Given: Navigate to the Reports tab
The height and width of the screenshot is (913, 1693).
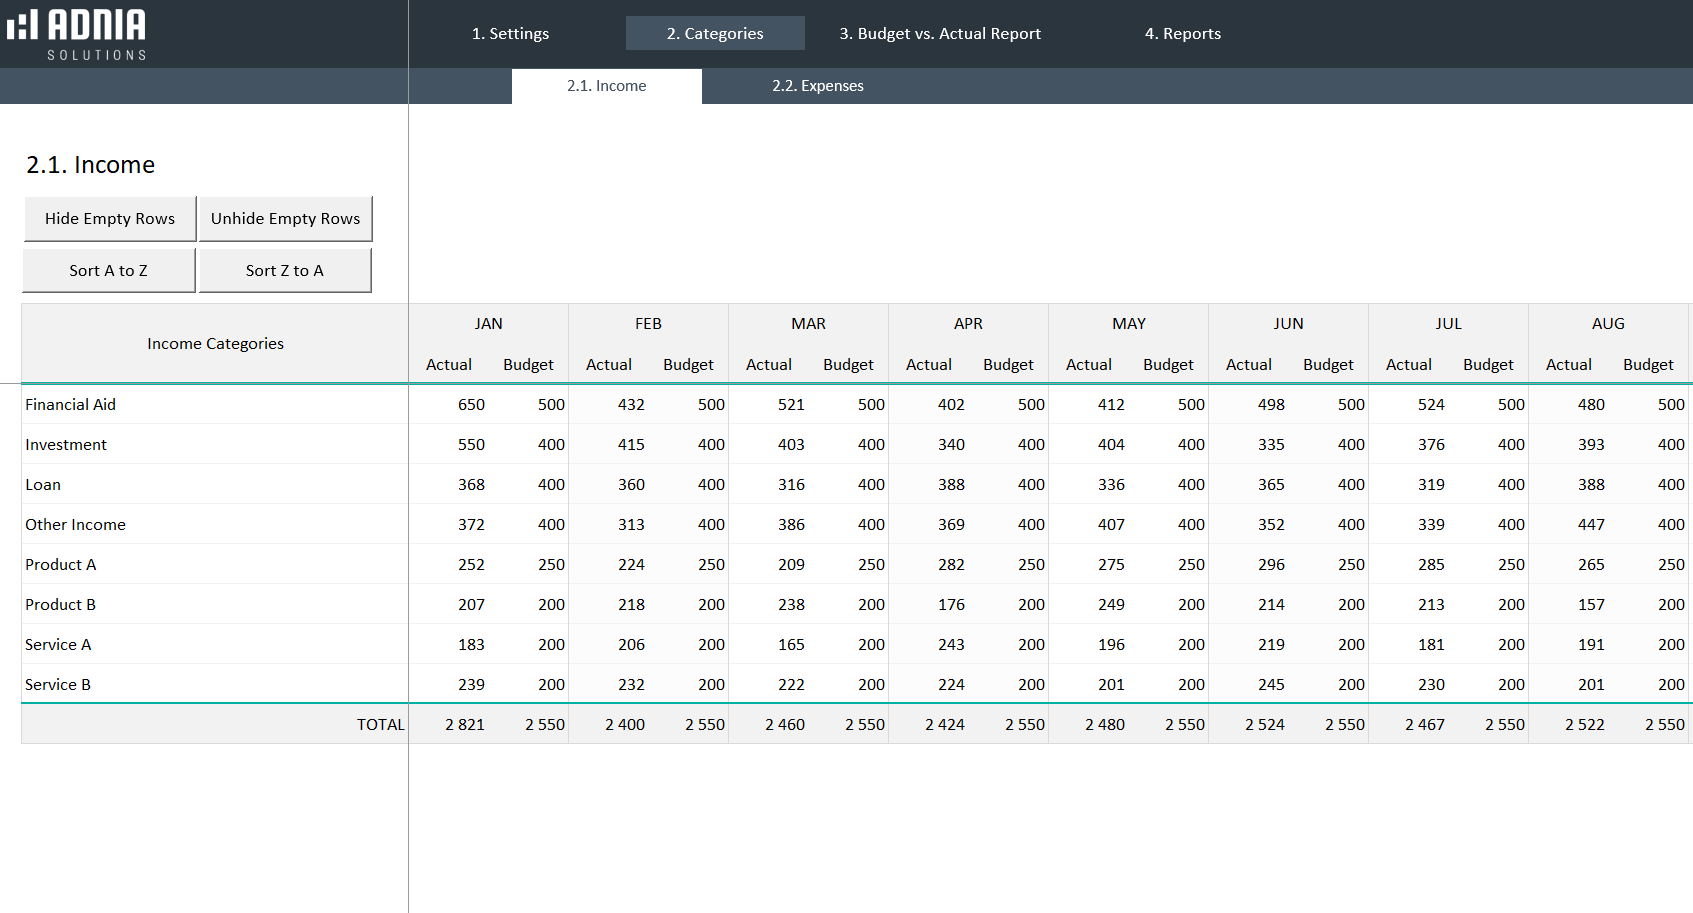Looking at the screenshot, I should coord(1183,33).
